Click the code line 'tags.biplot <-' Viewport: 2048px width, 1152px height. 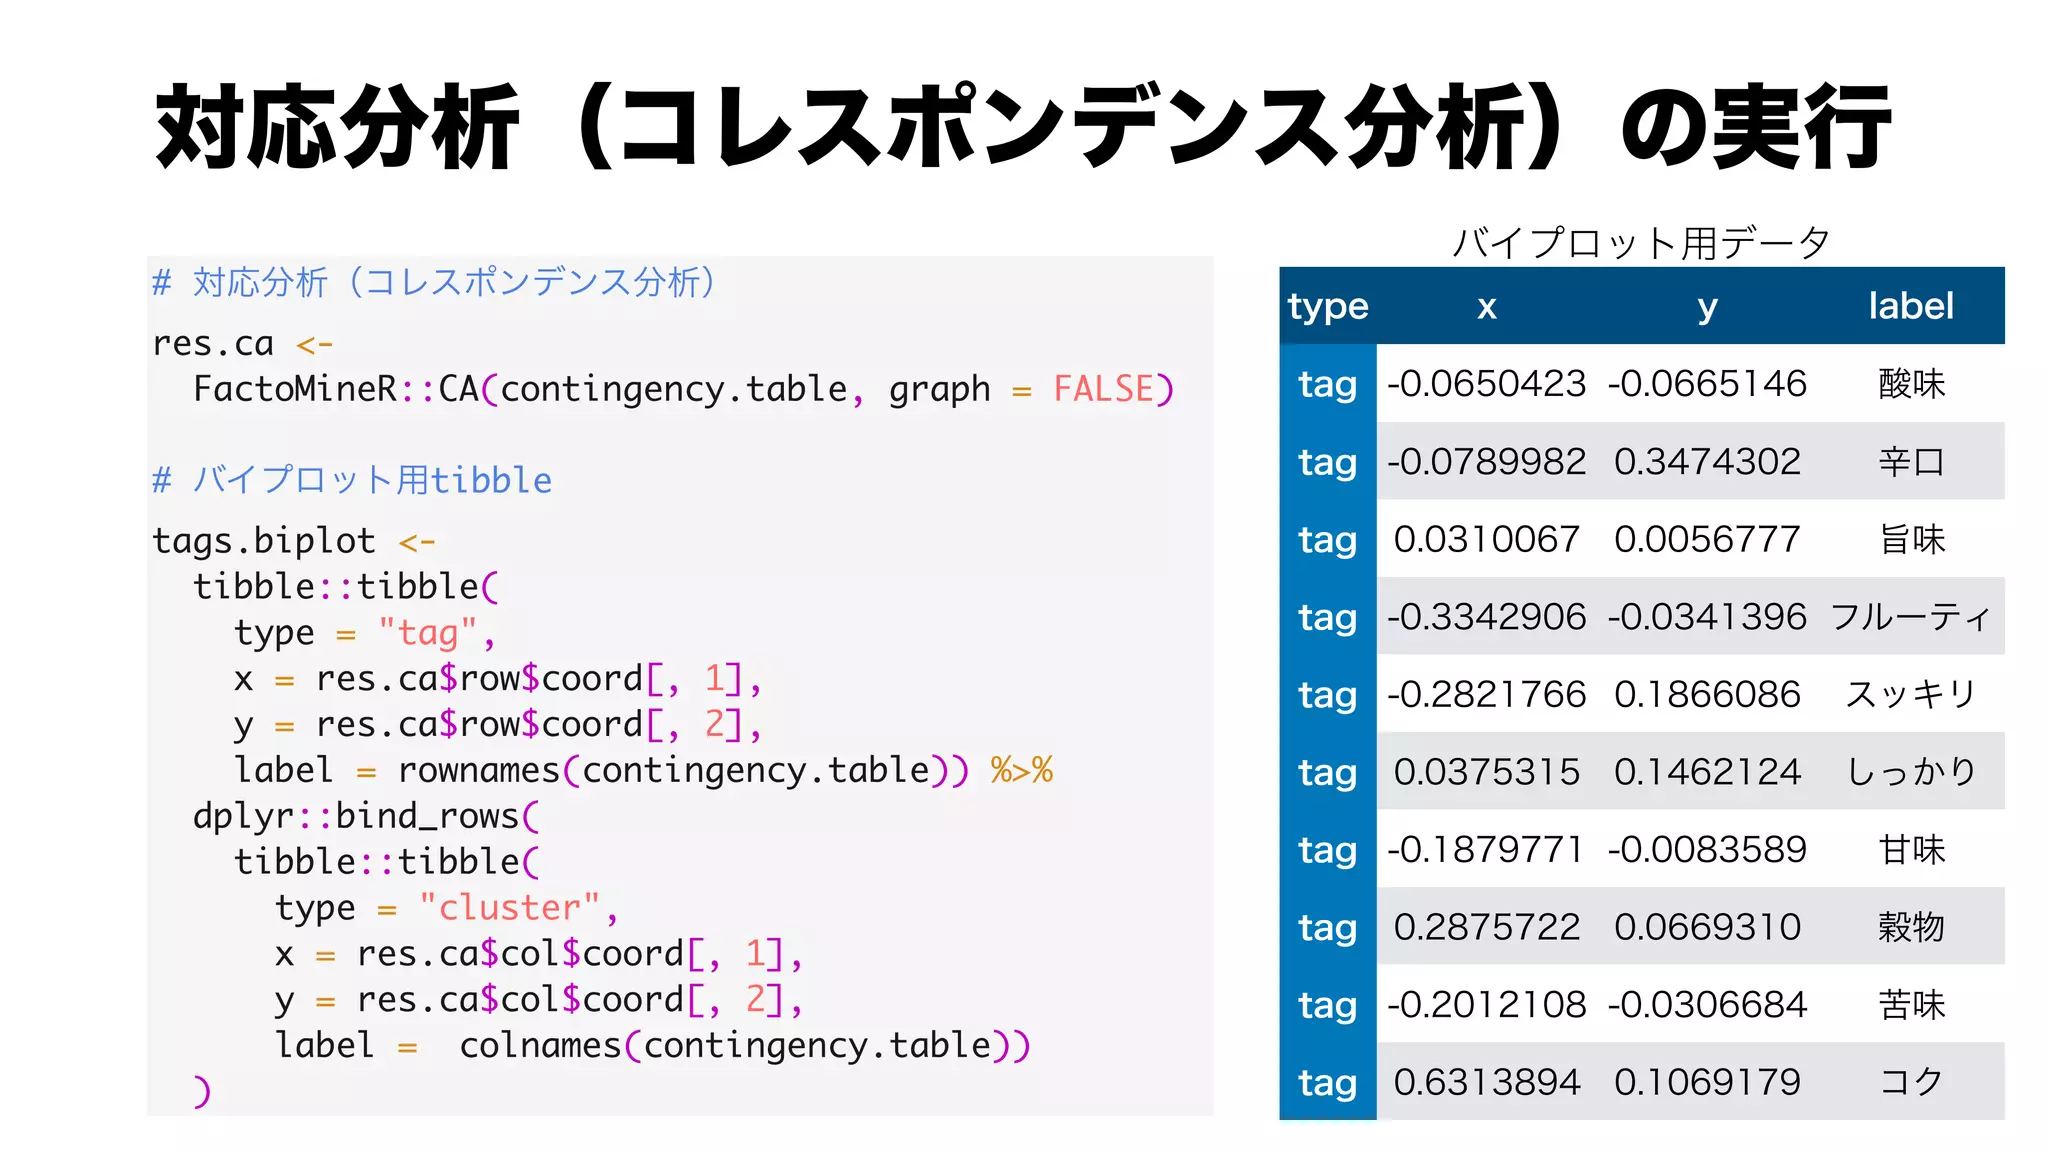point(294,541)
